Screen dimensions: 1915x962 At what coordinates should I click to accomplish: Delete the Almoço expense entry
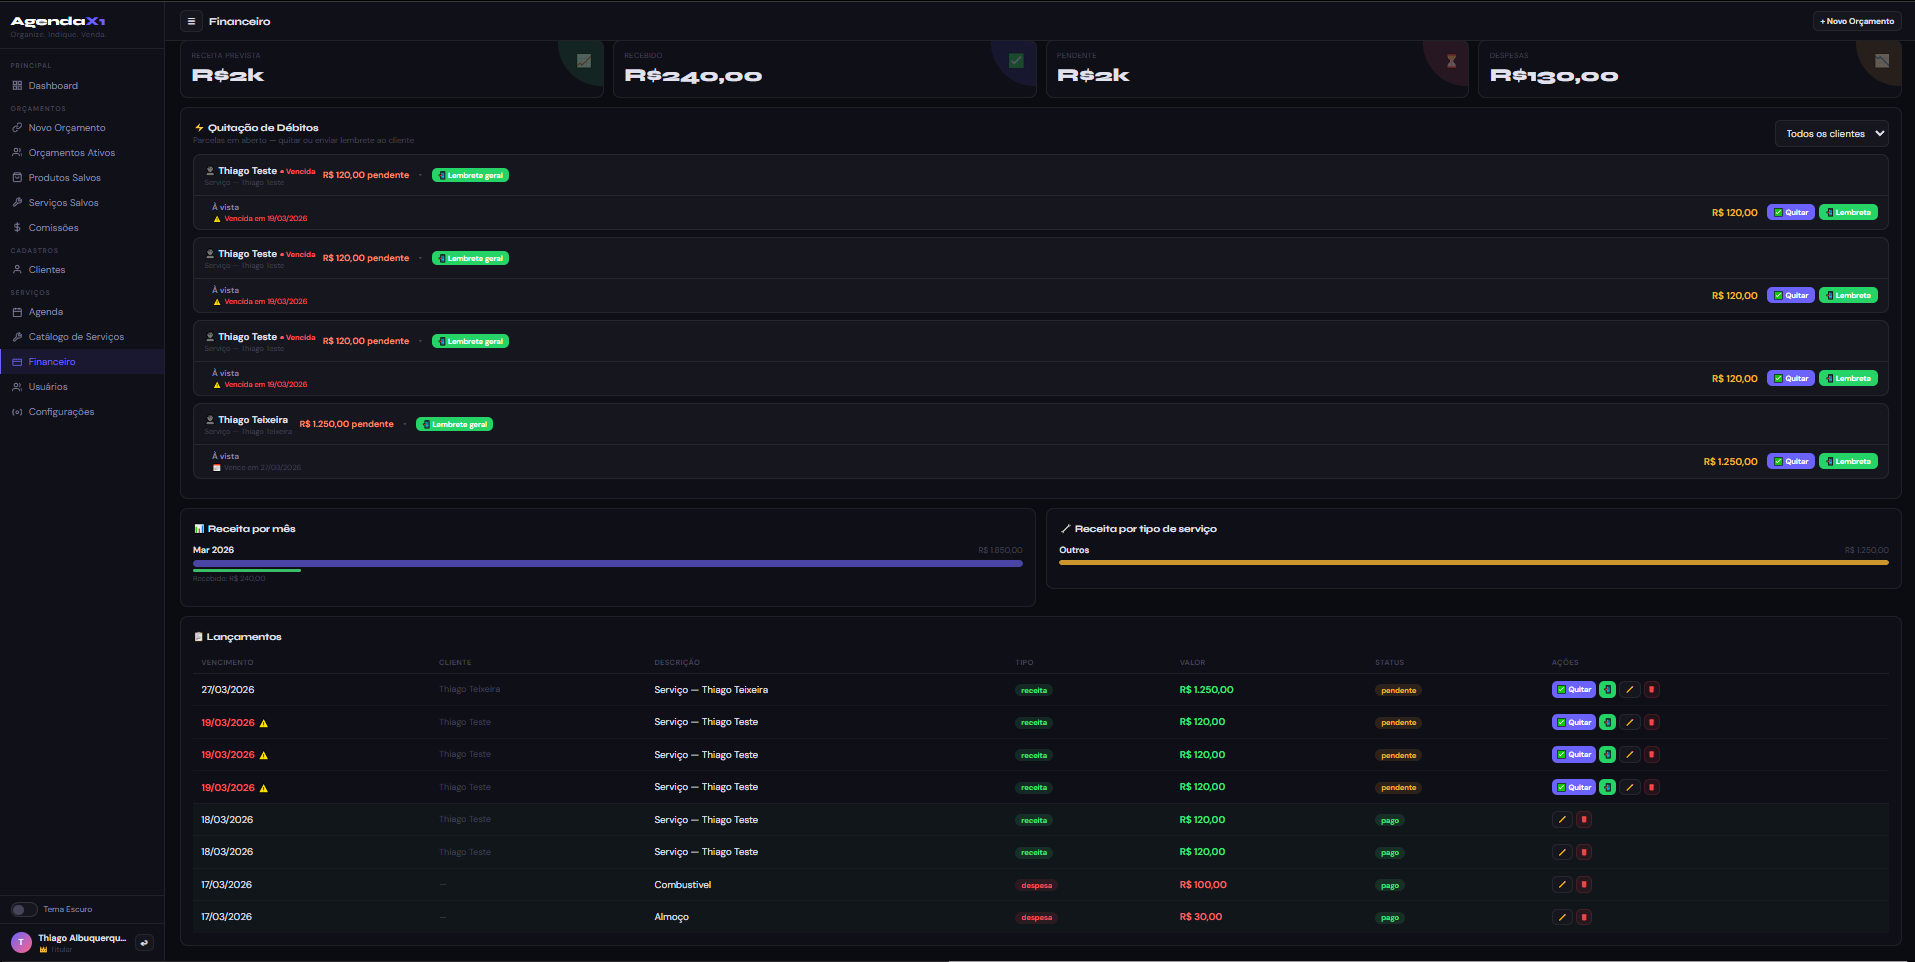[1584, 917]
